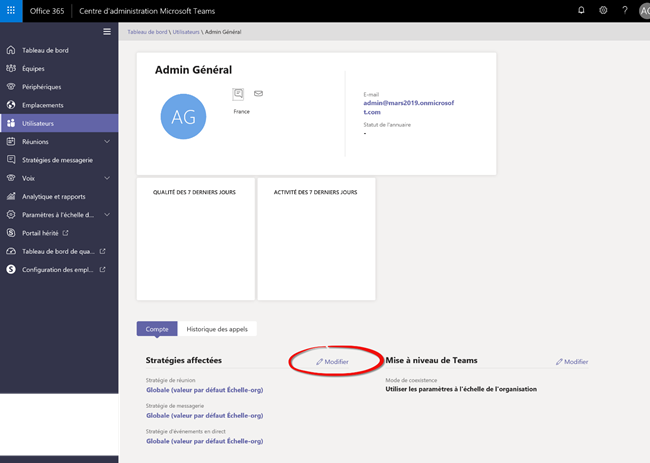Click 'Utiliser les paramètres à l'échelle de l'organisation' text

tap(461, 389)
